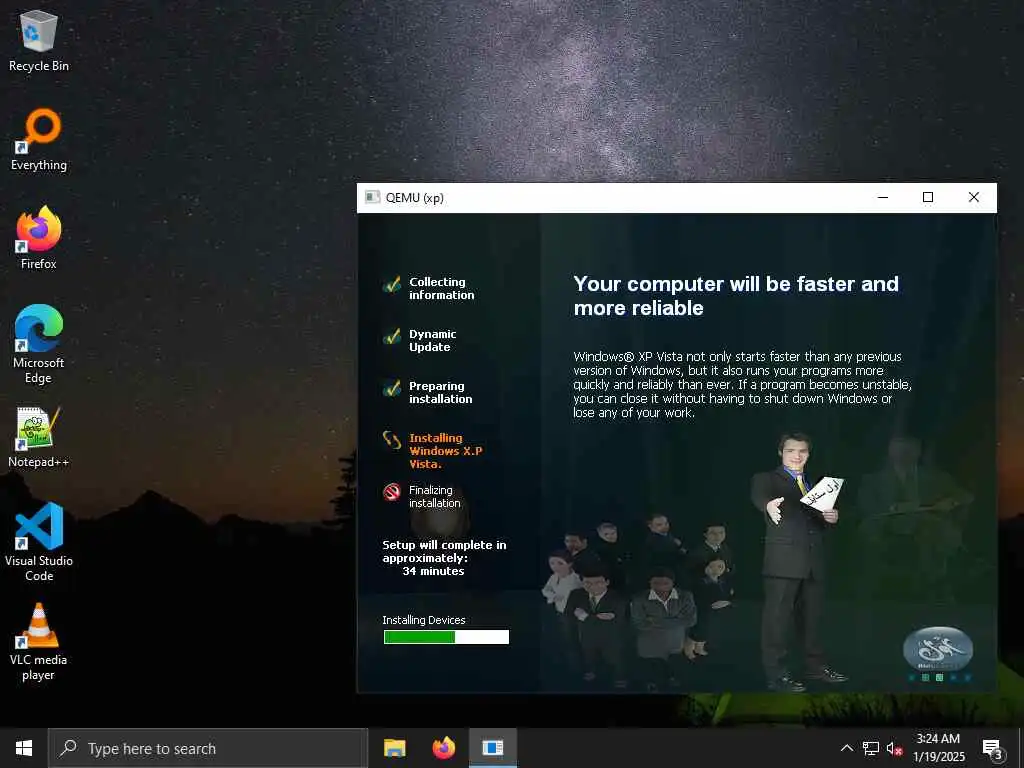Click the Preparing installation checkmark icon
1024x768 pixels.
tap(392, 389)
